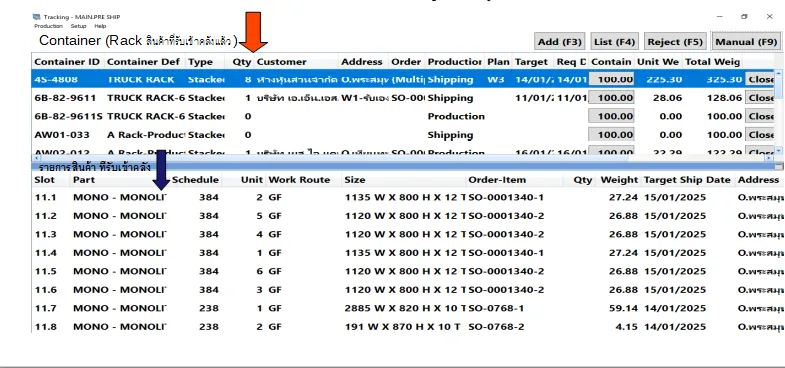Screen dimensions: 785x368
Task: Click the Customer column header
Action: click(x=296, y=62)
